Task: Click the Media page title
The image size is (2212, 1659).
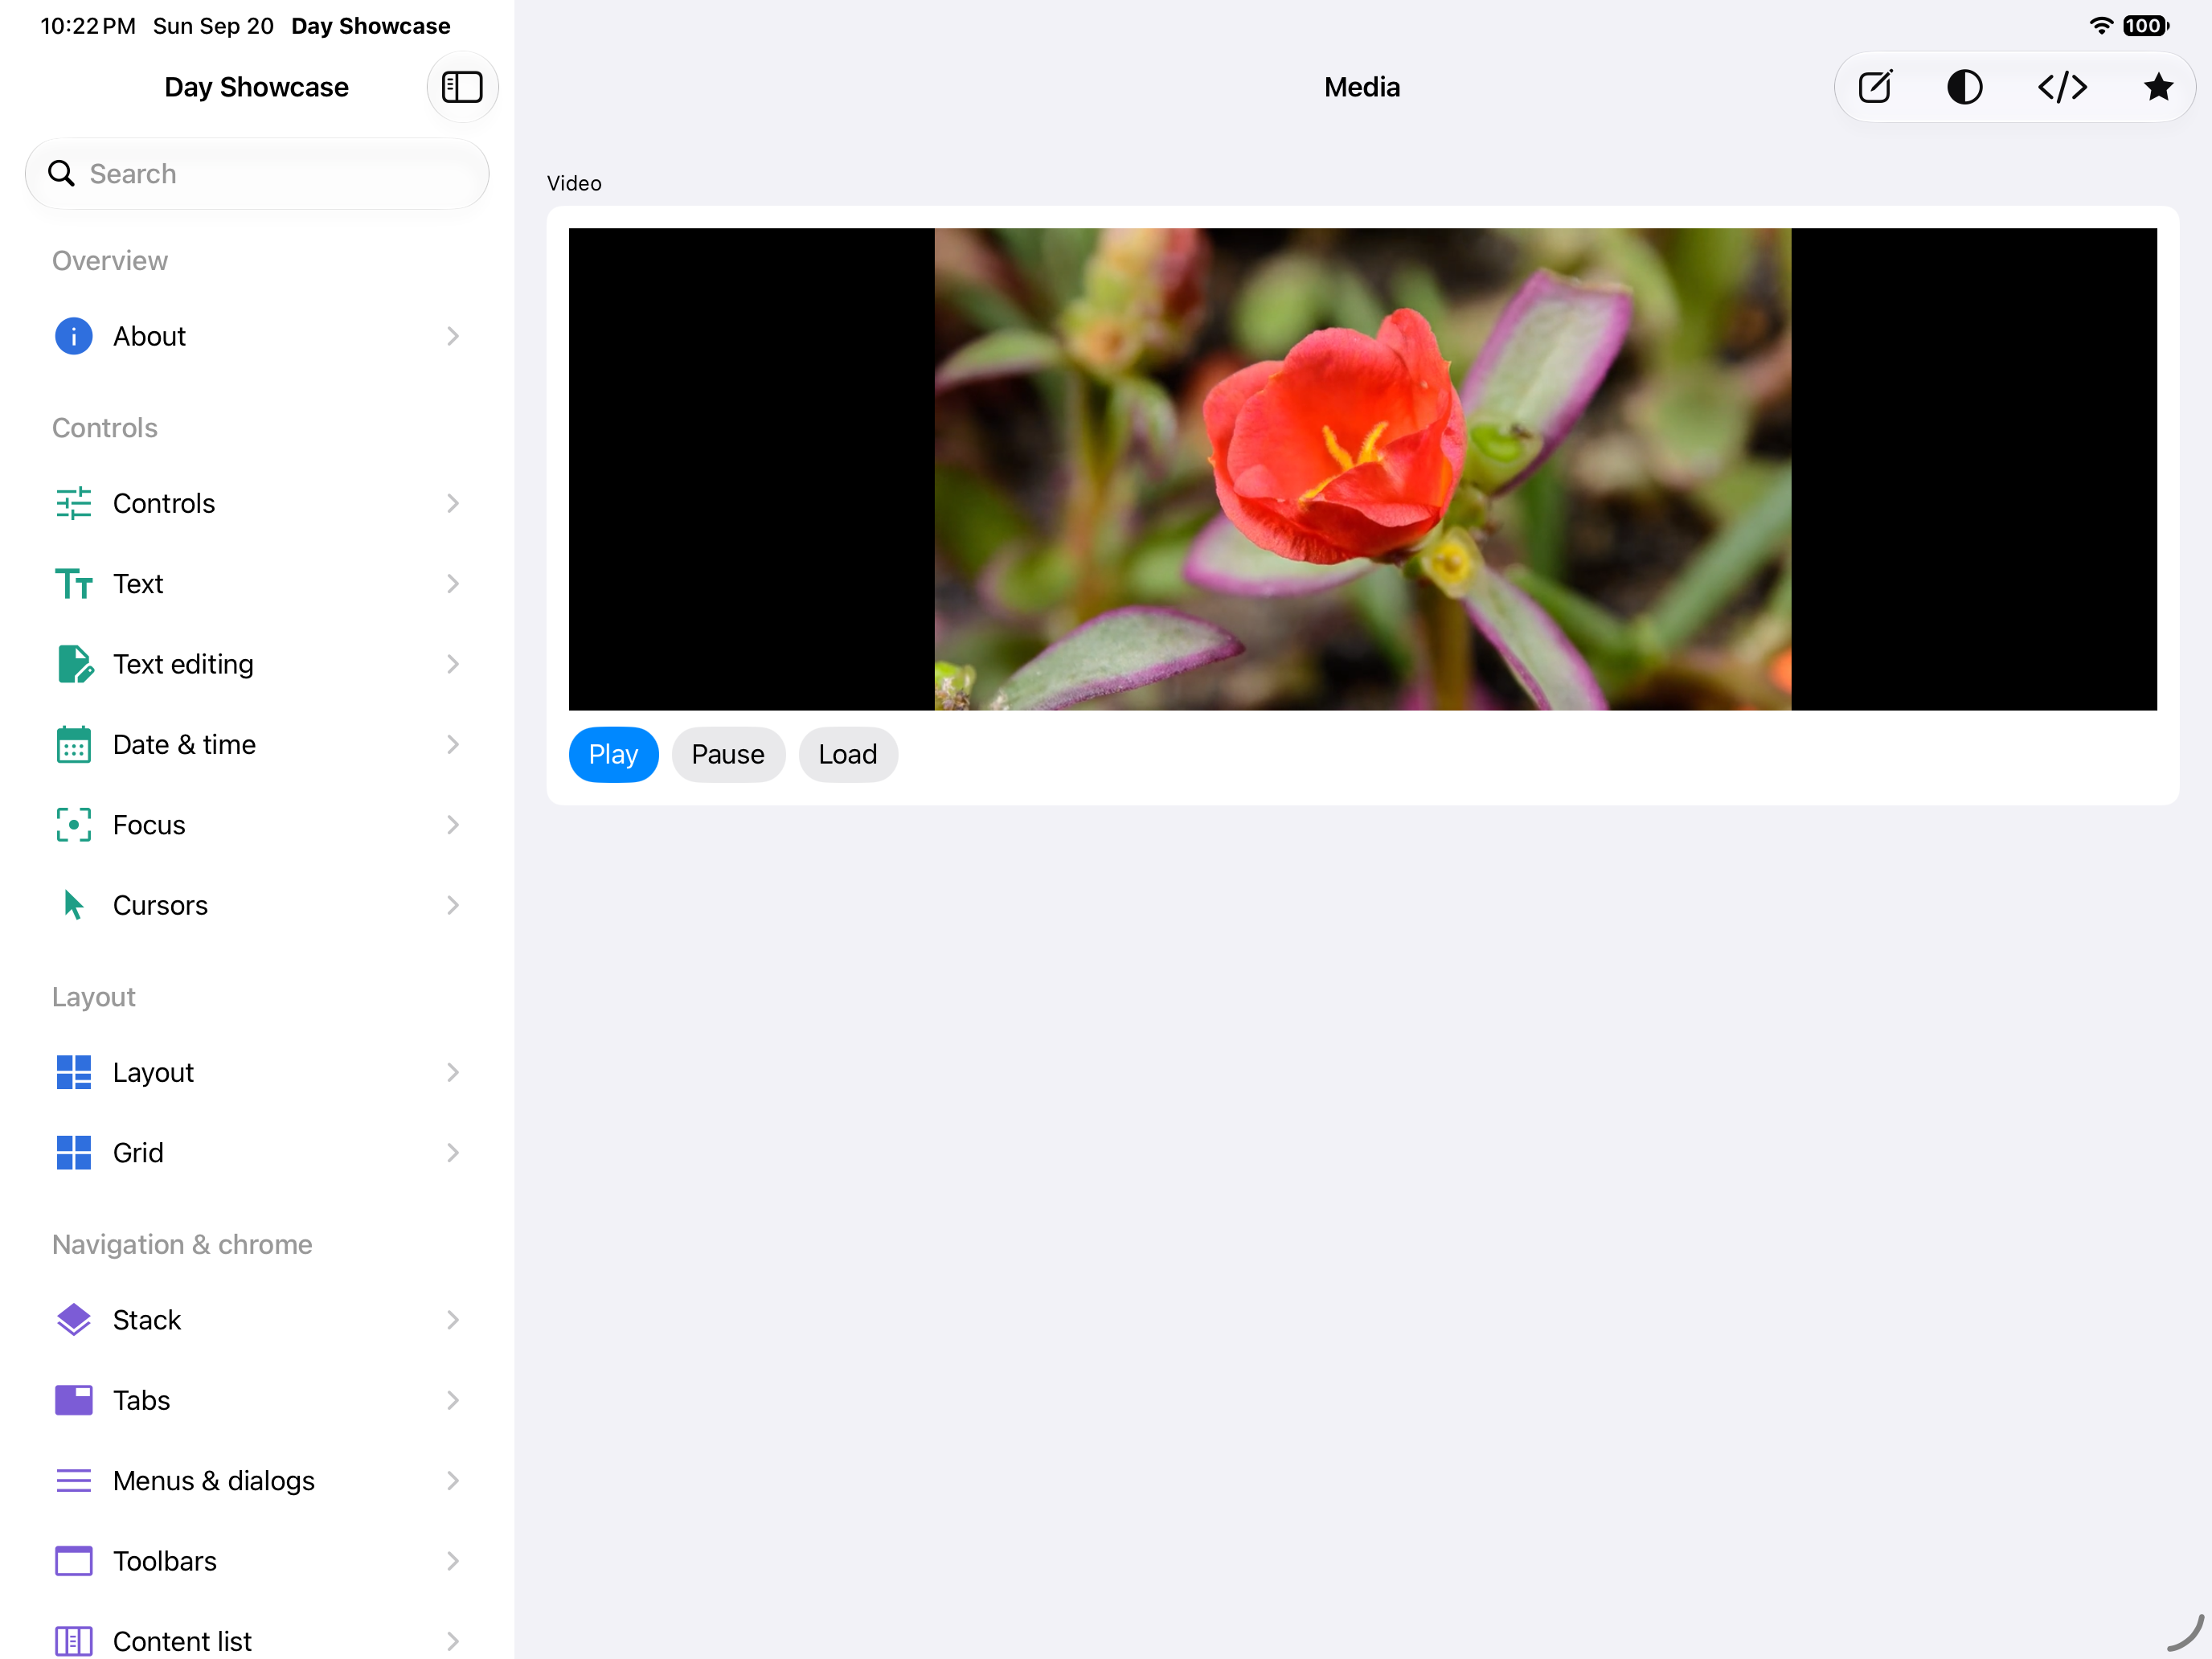Action: [x=1362, y=87]
